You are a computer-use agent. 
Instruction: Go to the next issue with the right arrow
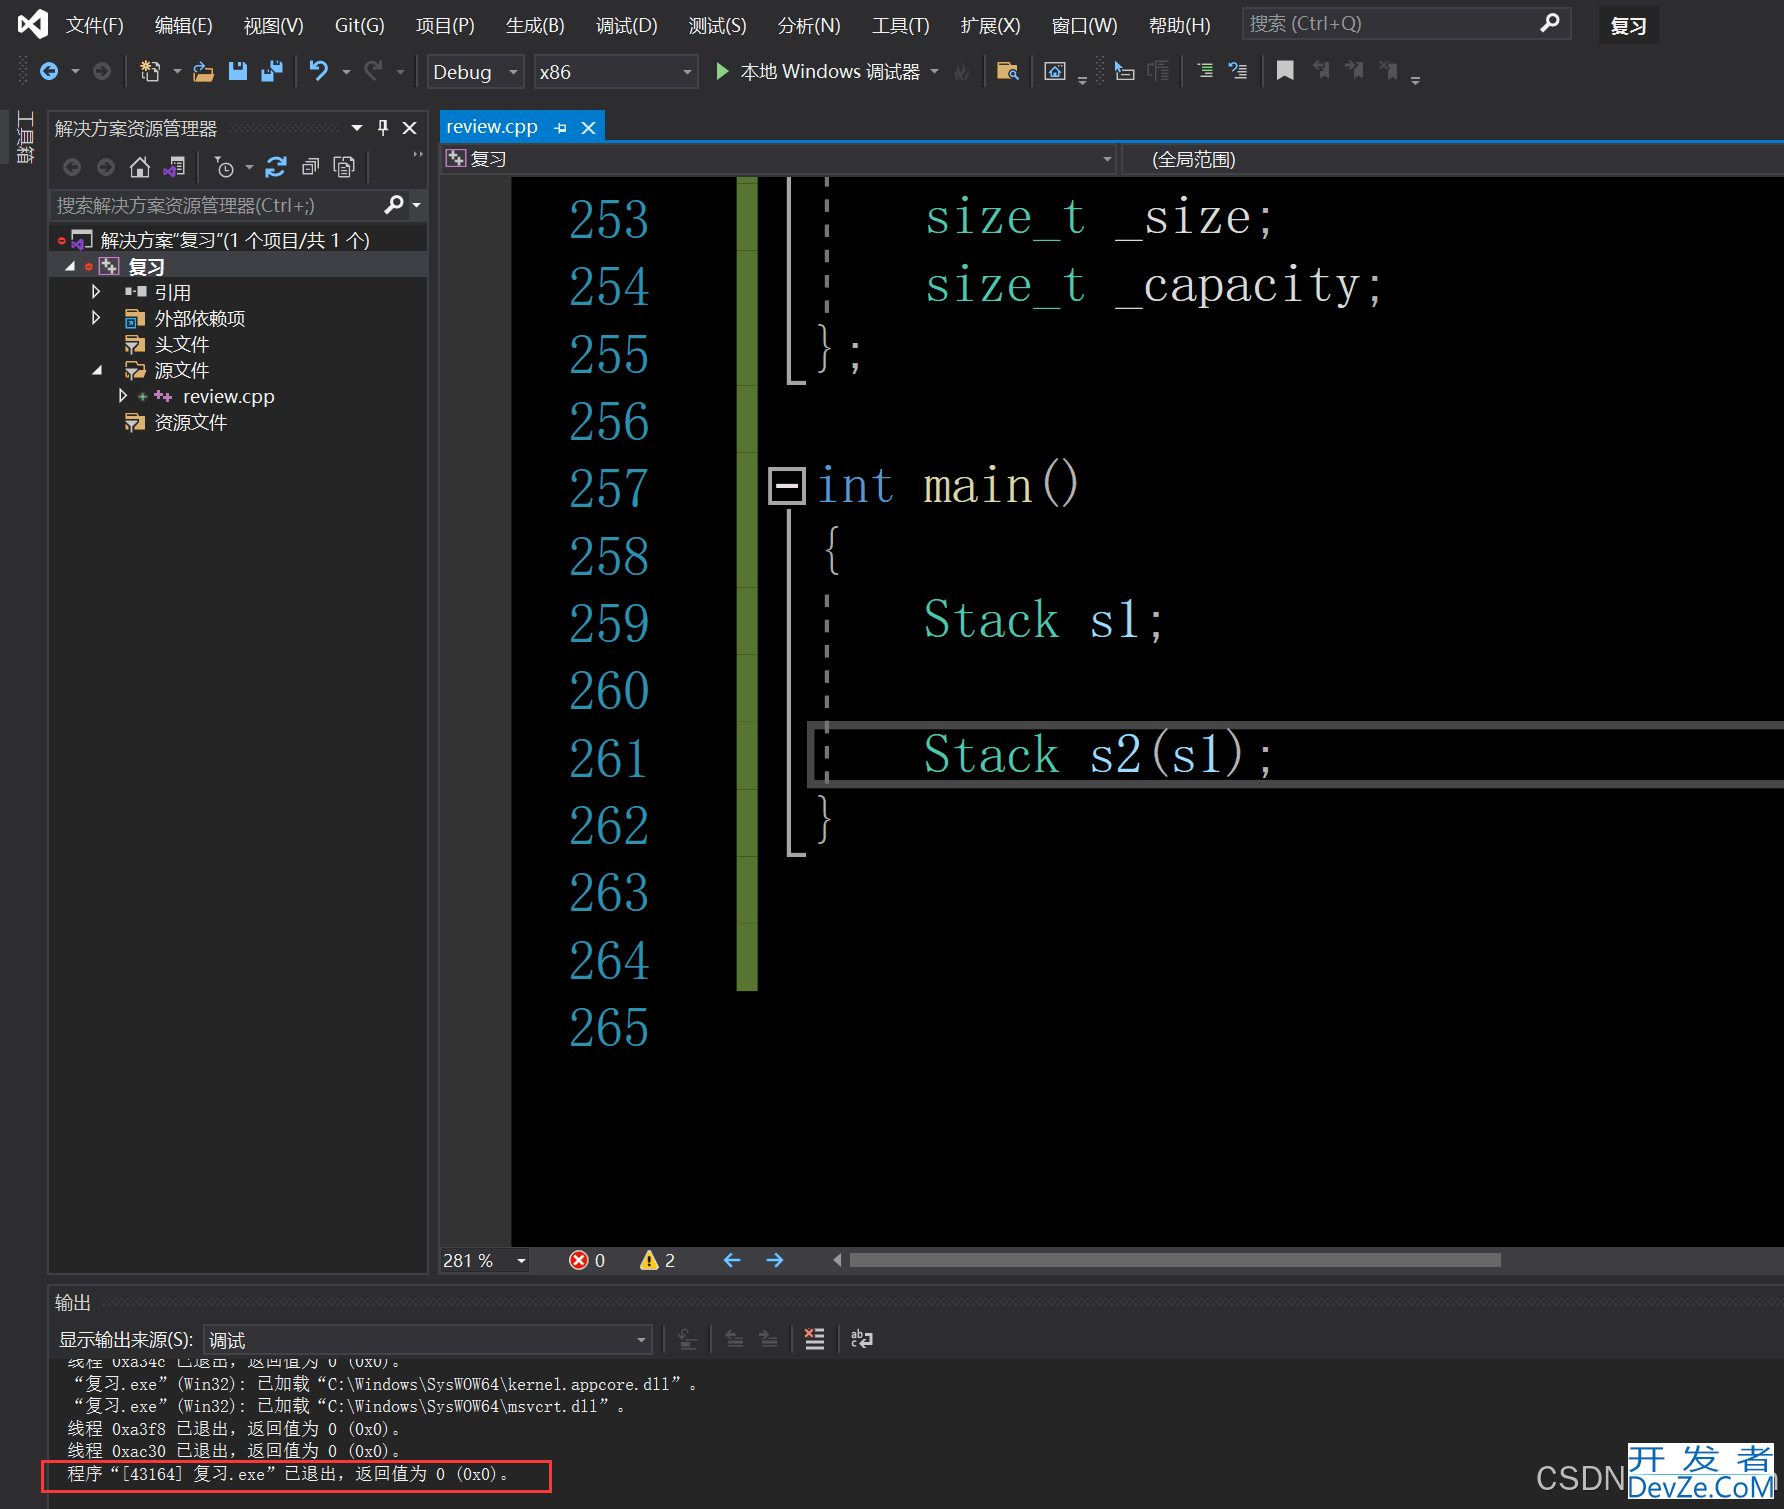[775, 1260]
